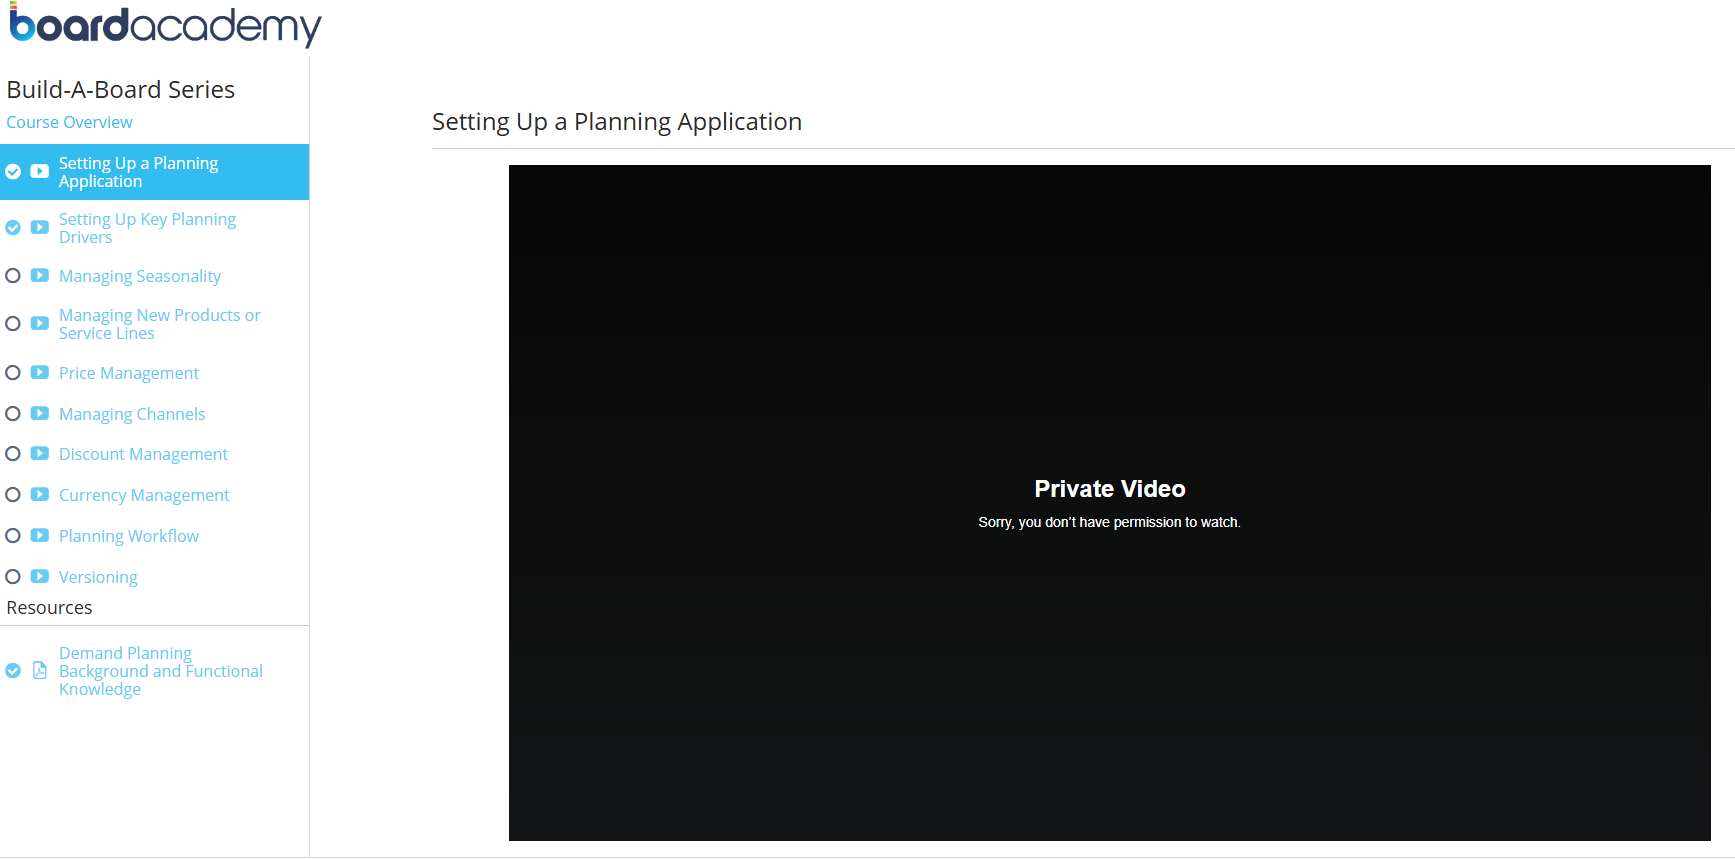The image size is (1735, 859).
Task: Click the Private Video player area
Action: 1110,503
